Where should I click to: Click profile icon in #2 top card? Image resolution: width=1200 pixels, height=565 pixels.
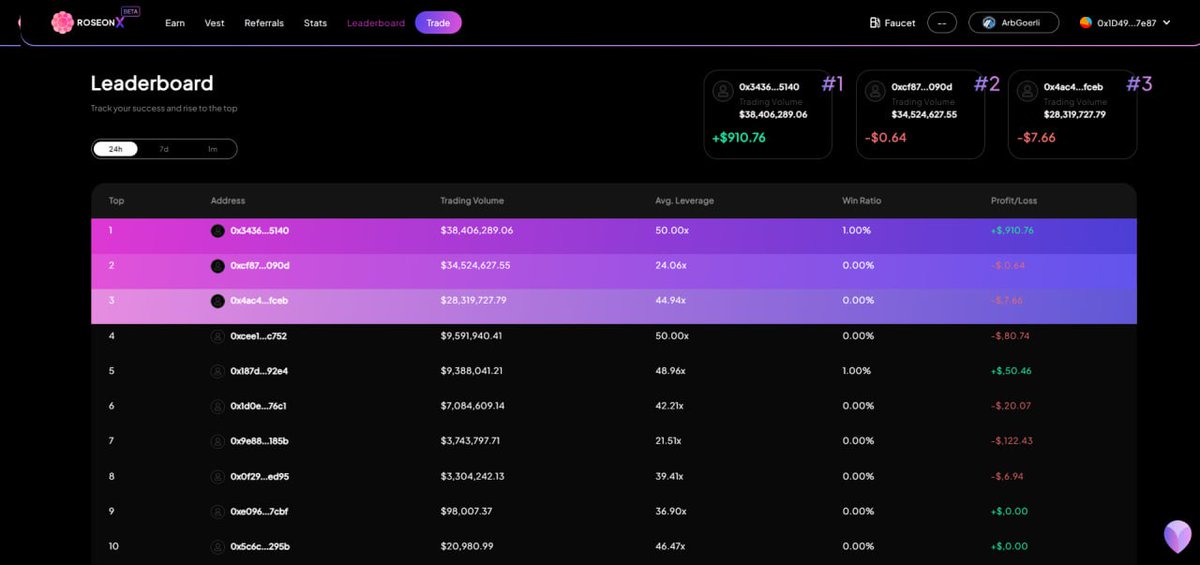pyautogui.click(x=875, y=91)
